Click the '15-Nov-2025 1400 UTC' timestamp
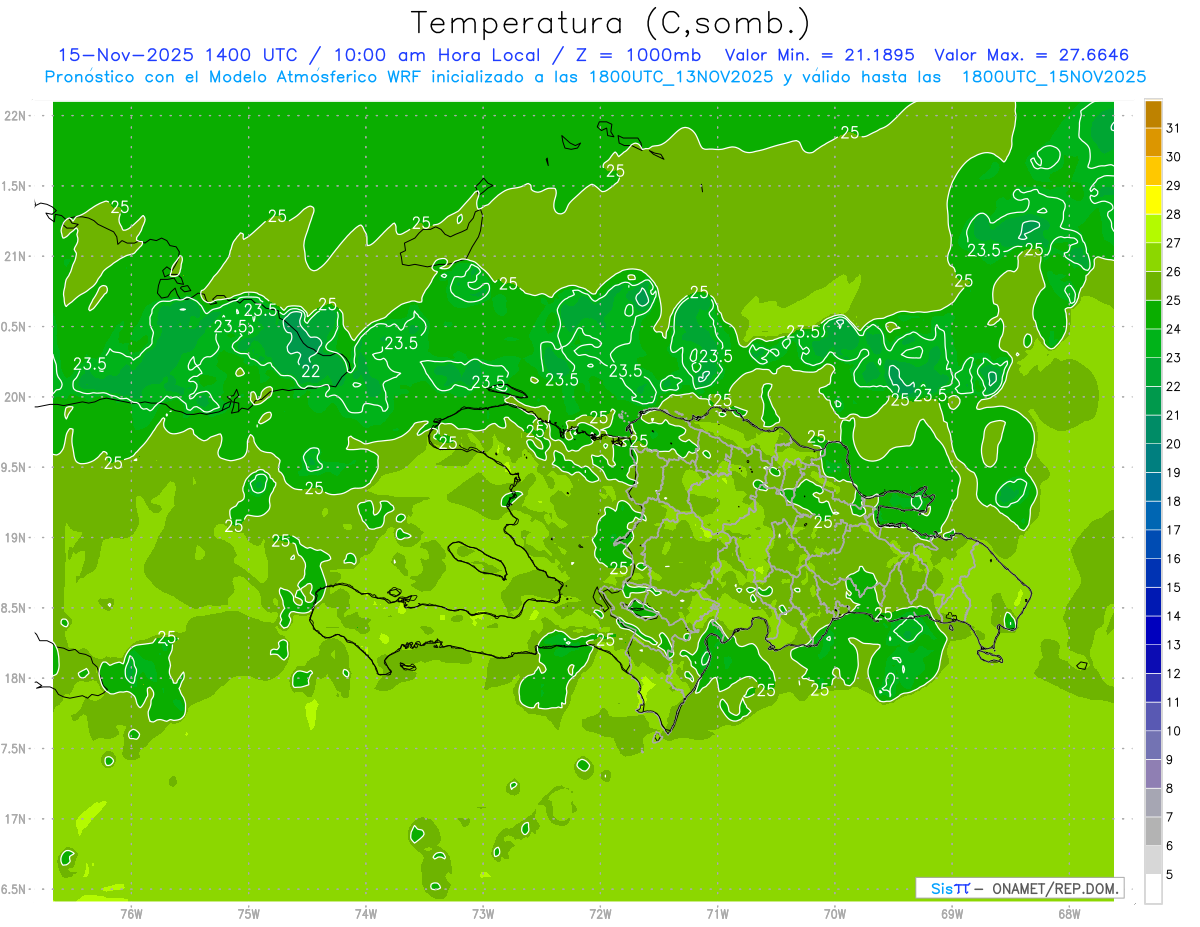This screenshot has height=927, width=1200. click(x=177, y=55)
